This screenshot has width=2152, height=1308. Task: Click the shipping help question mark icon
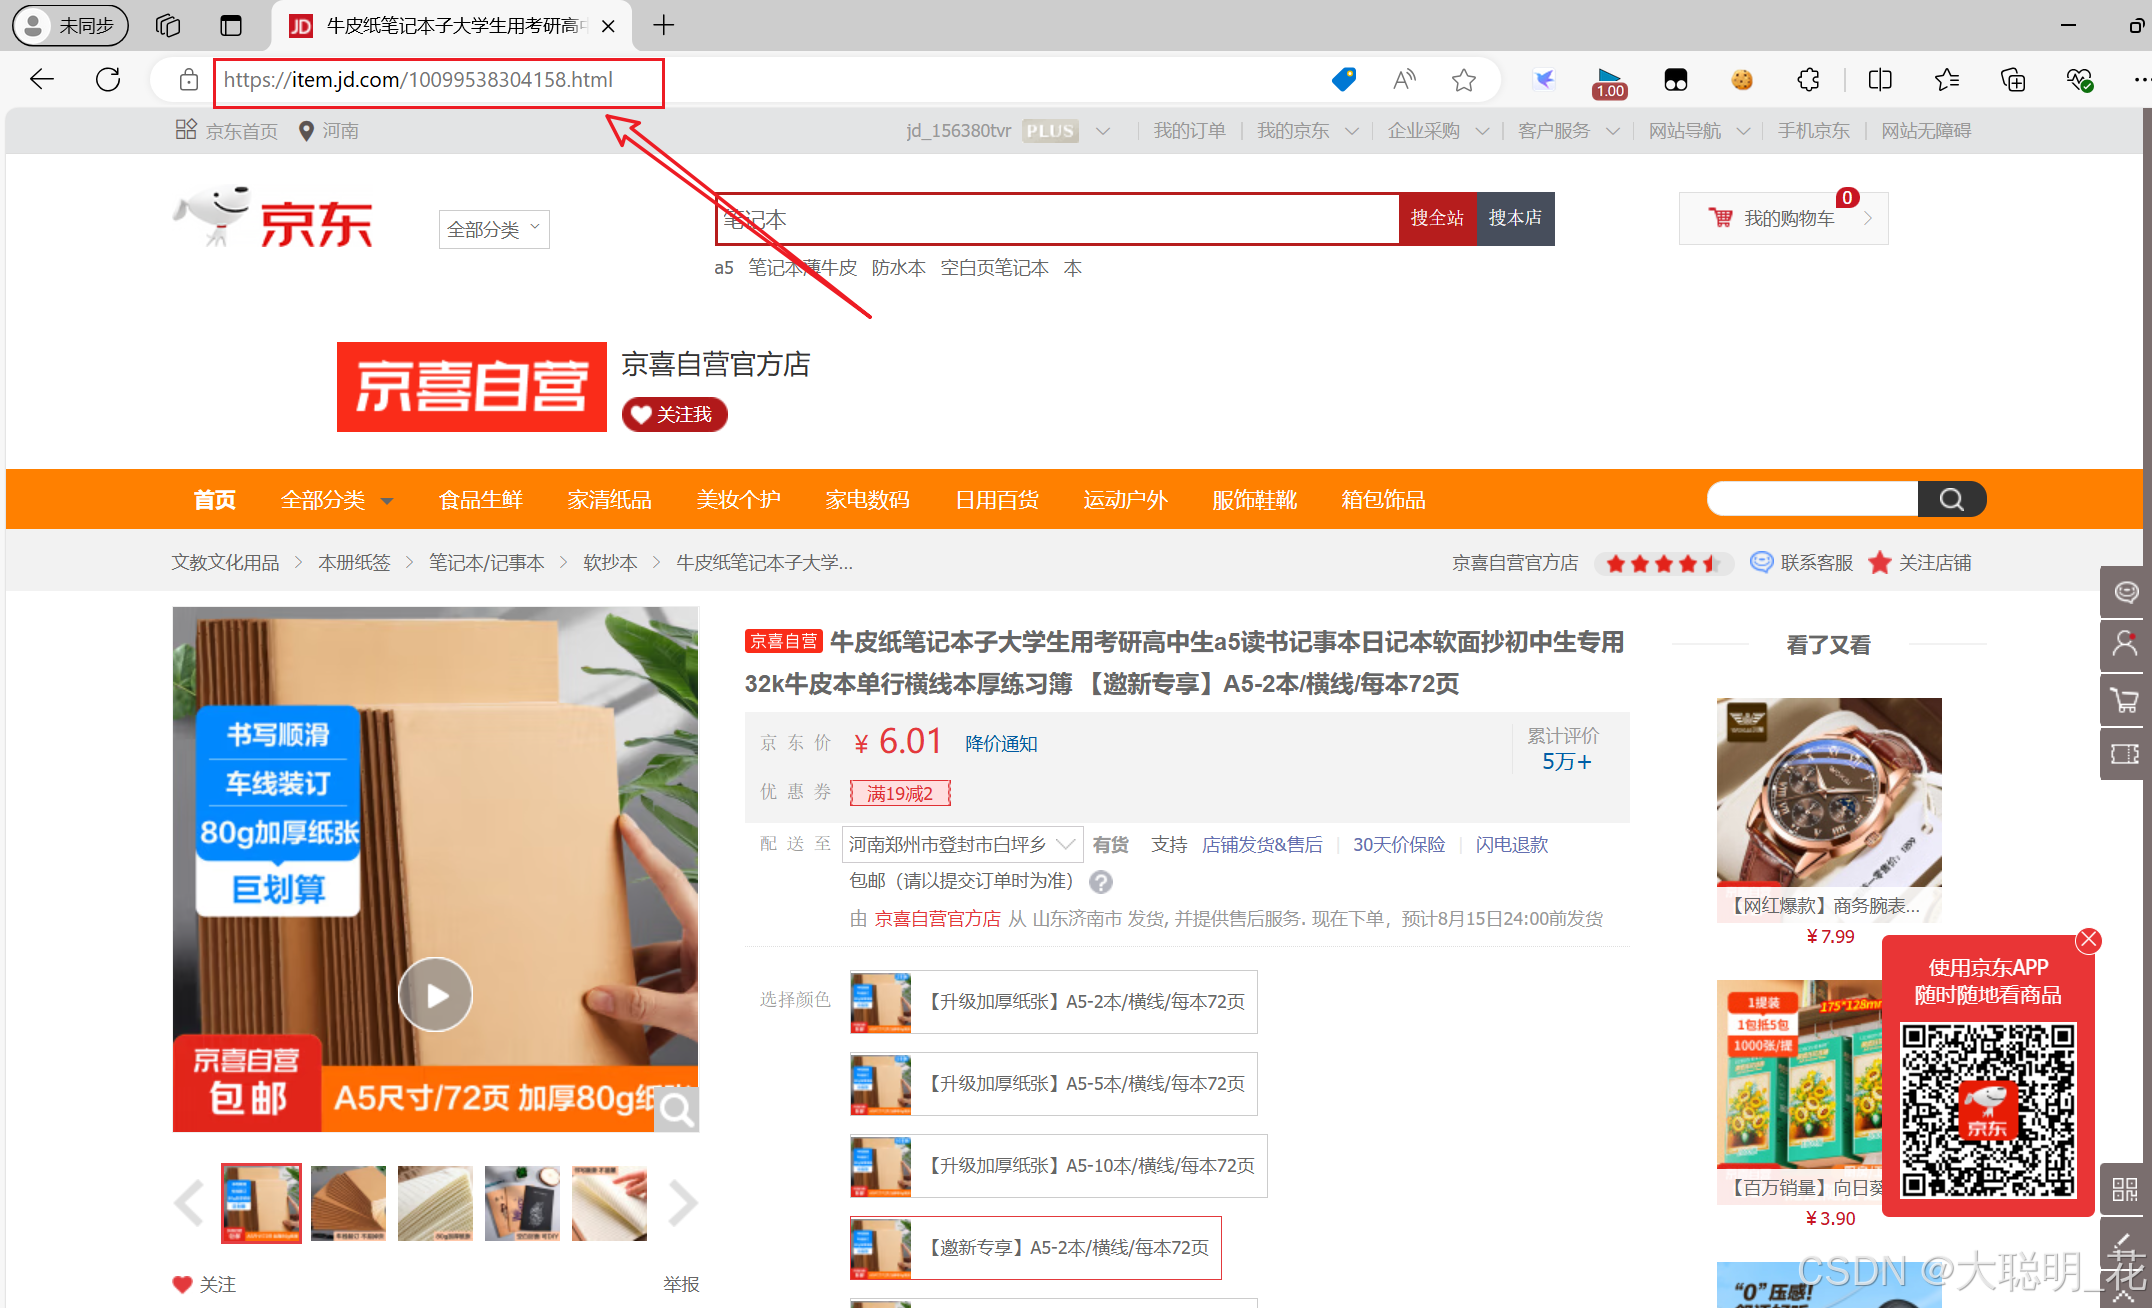(x=1101, y=882)
